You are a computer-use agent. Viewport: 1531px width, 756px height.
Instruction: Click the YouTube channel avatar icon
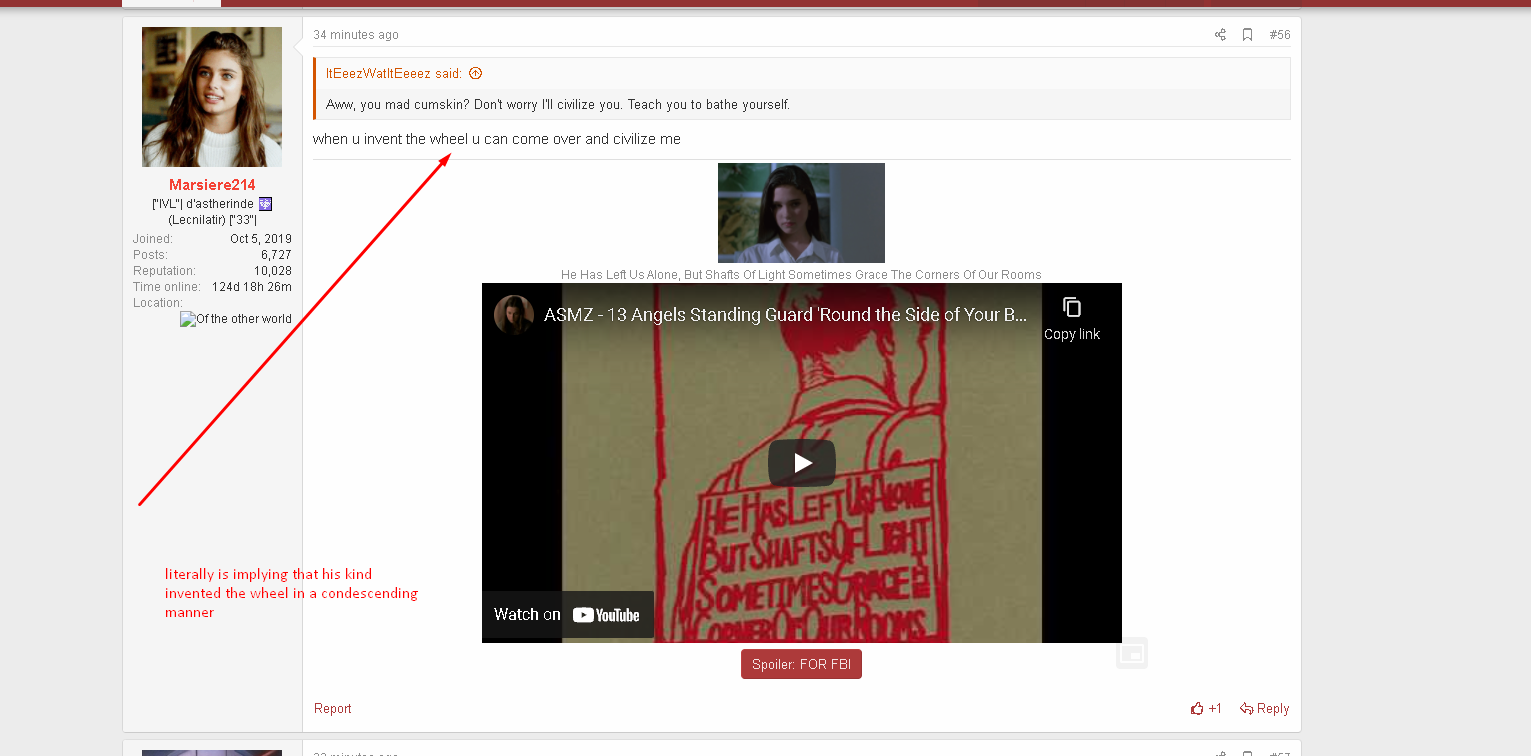[514, 314]
